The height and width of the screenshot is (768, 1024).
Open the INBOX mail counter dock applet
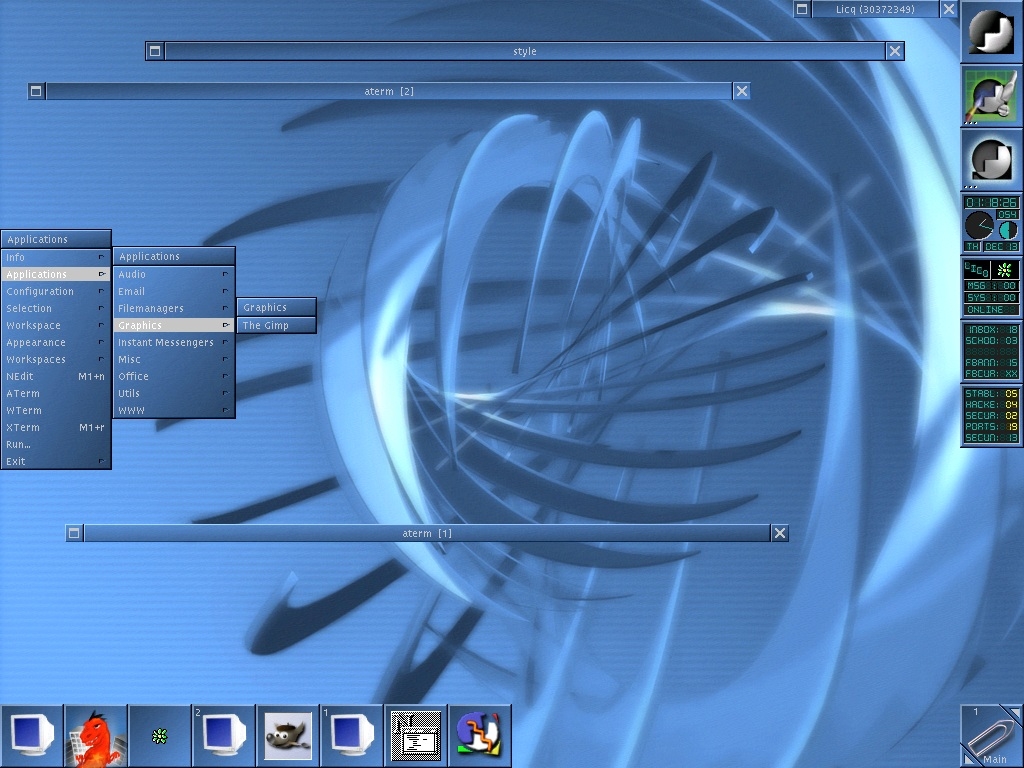pyautogui.click(x=991, y=352)
